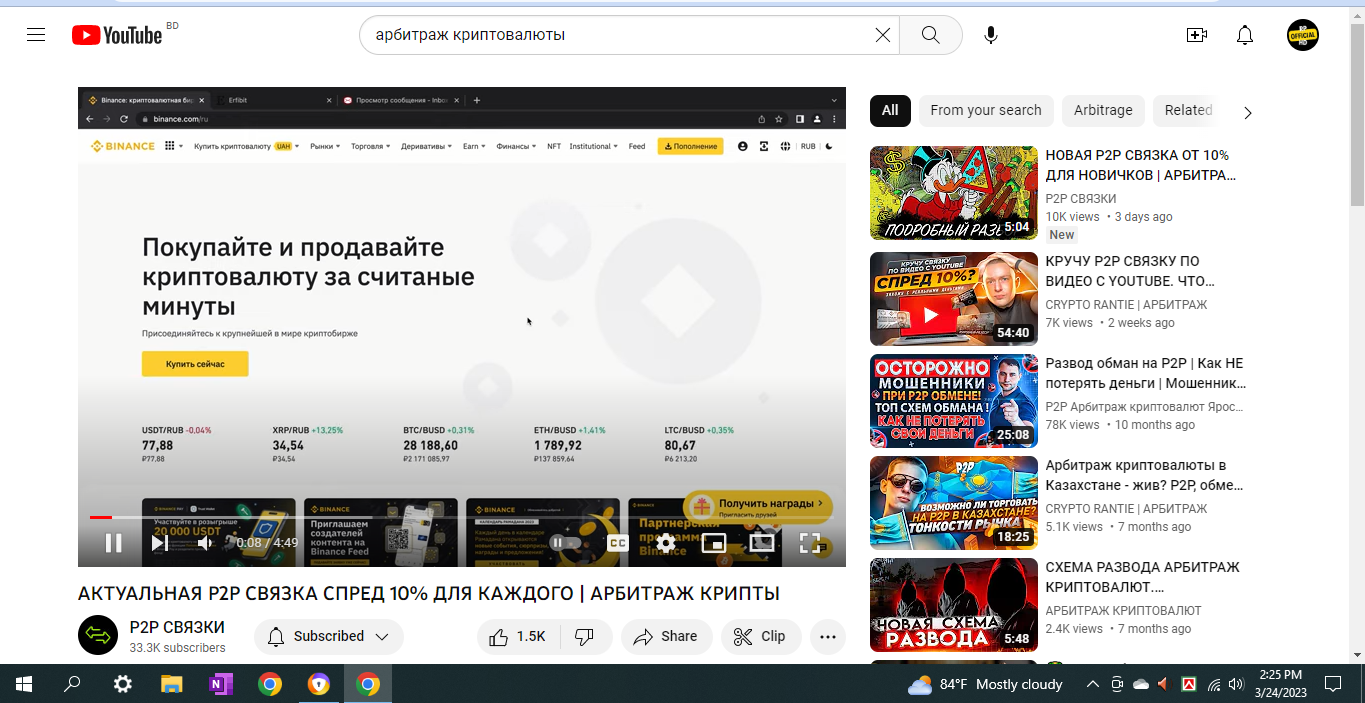
Task: Open account avatar menu
Action: 1302,35
